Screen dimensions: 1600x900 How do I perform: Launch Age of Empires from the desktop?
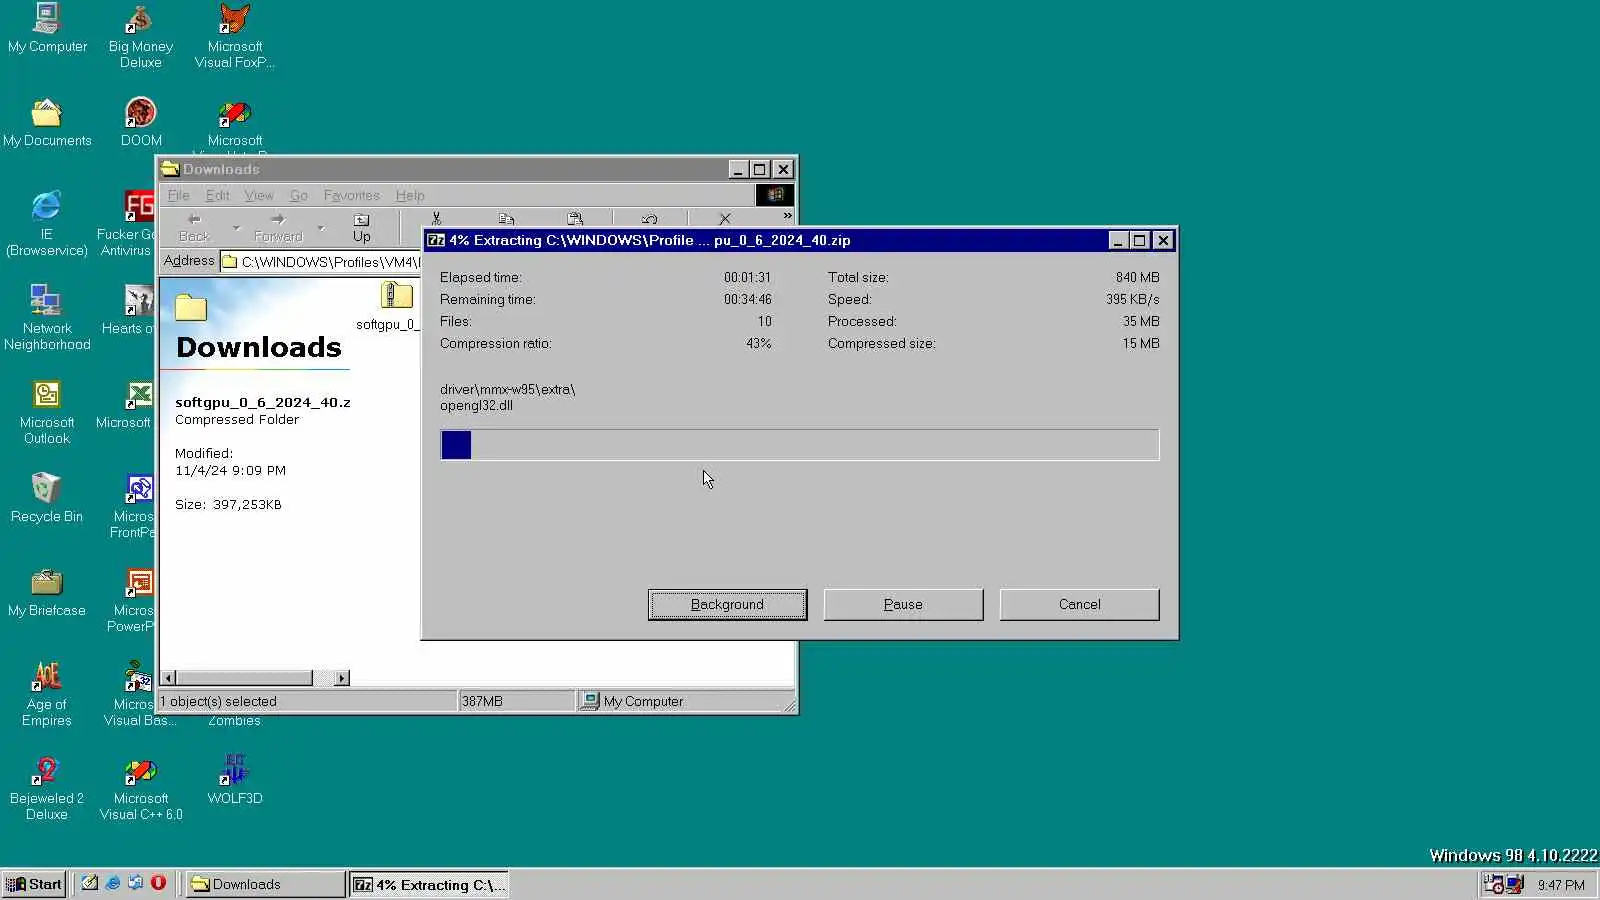tap(47, 694)
